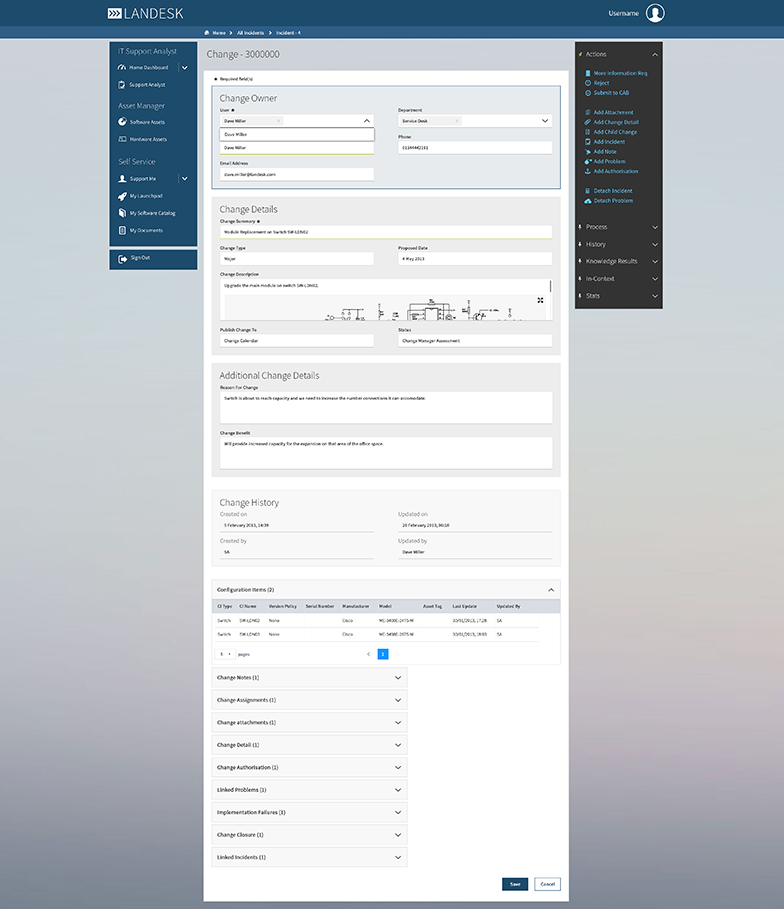This screenshot has width=784, height=909.
Task: Expand the Change Notes section
Action: [398, 677]
